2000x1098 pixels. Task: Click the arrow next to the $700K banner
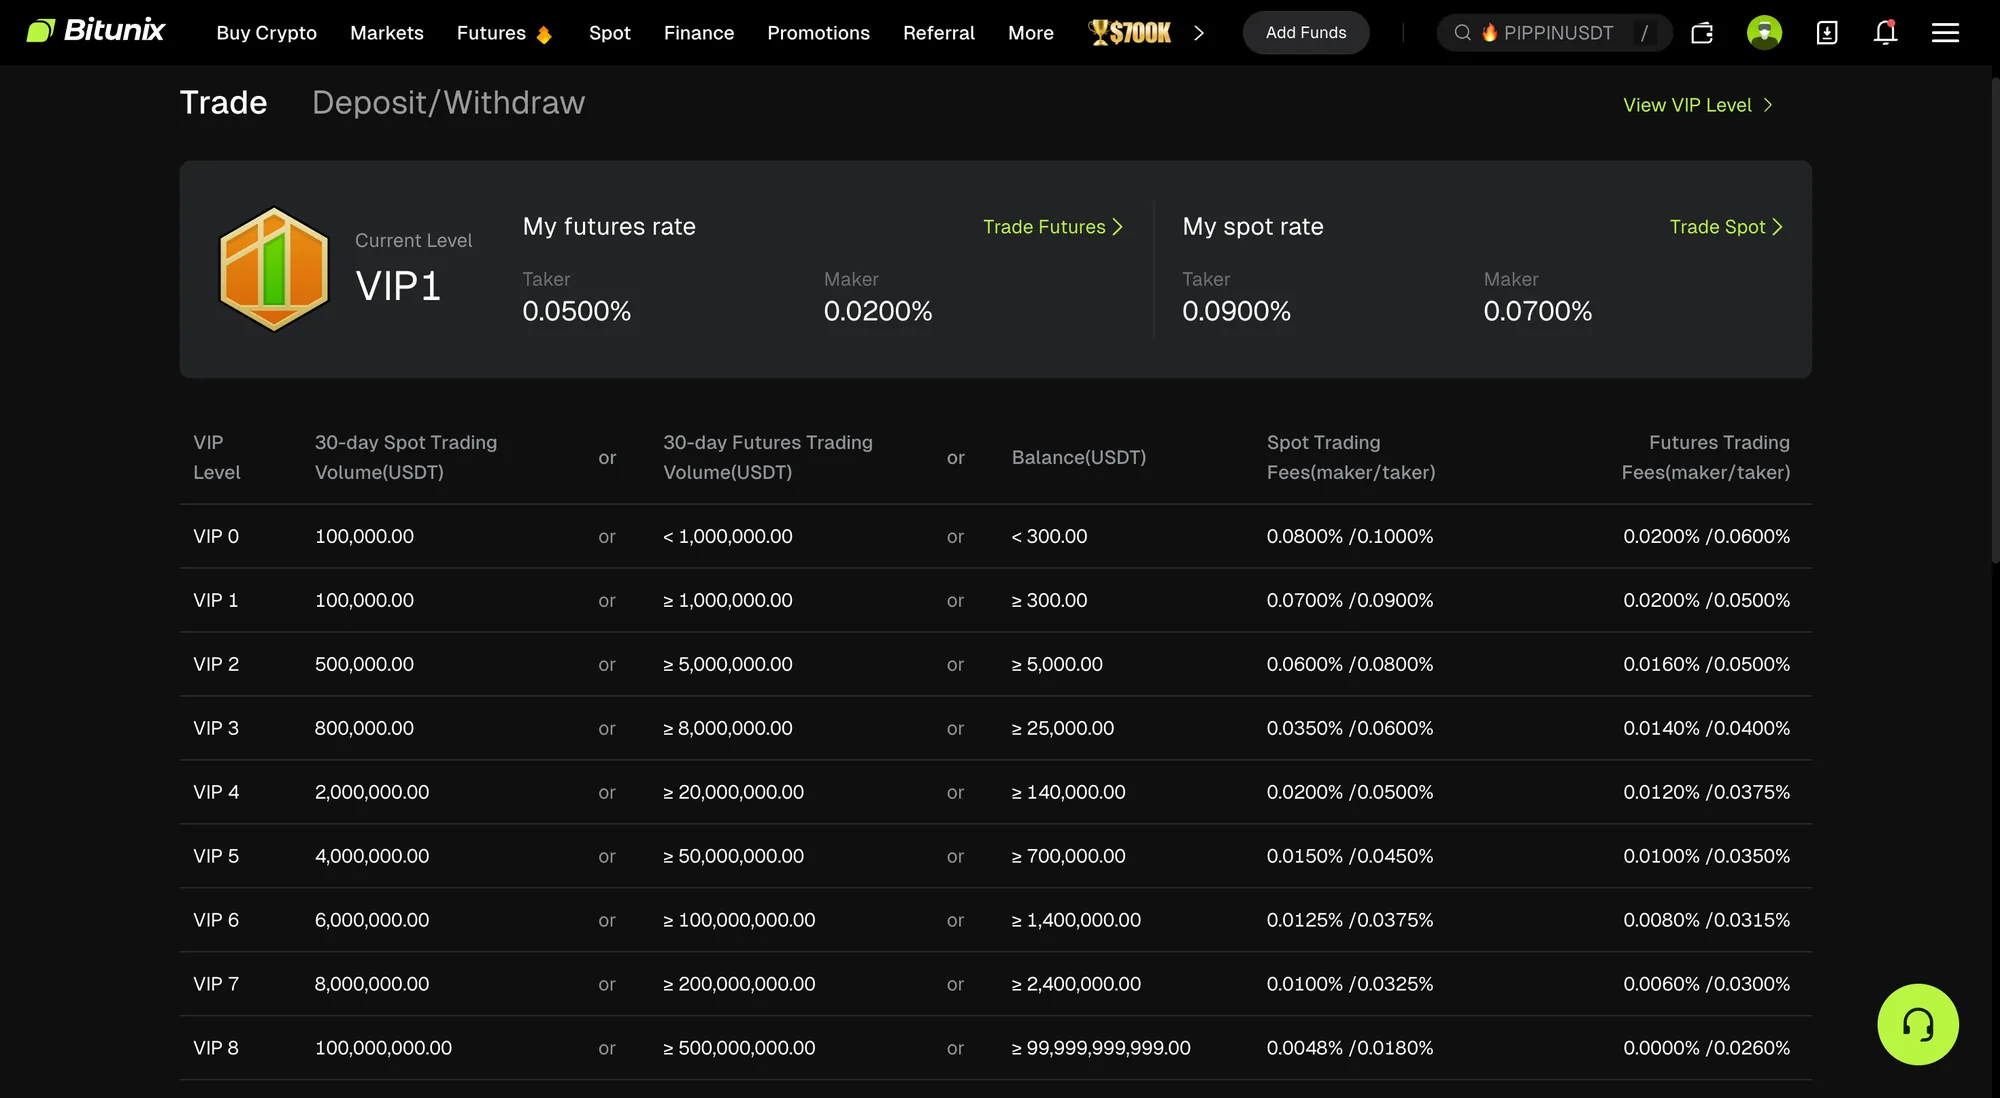pyautogui.click(x=1199, y=33)
